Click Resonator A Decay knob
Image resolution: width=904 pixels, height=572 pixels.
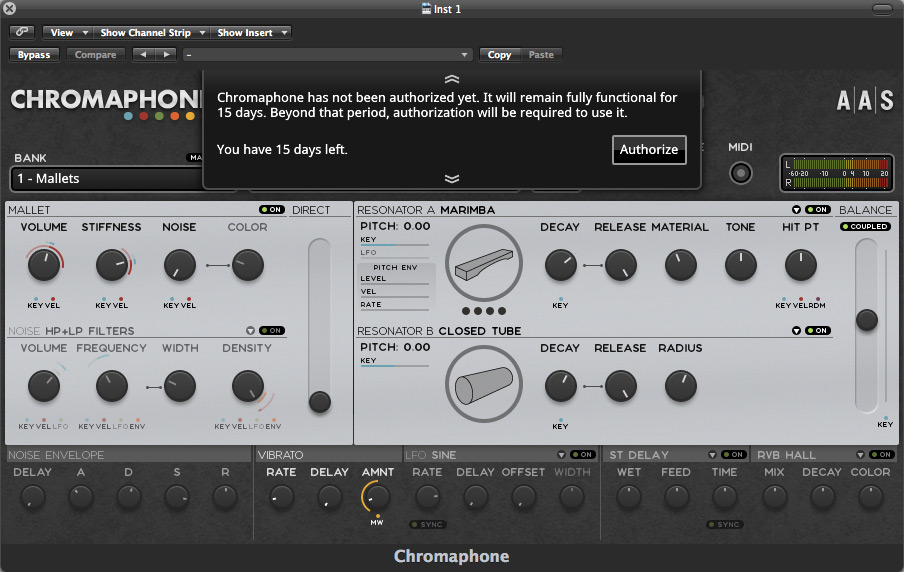coord(560,265)
